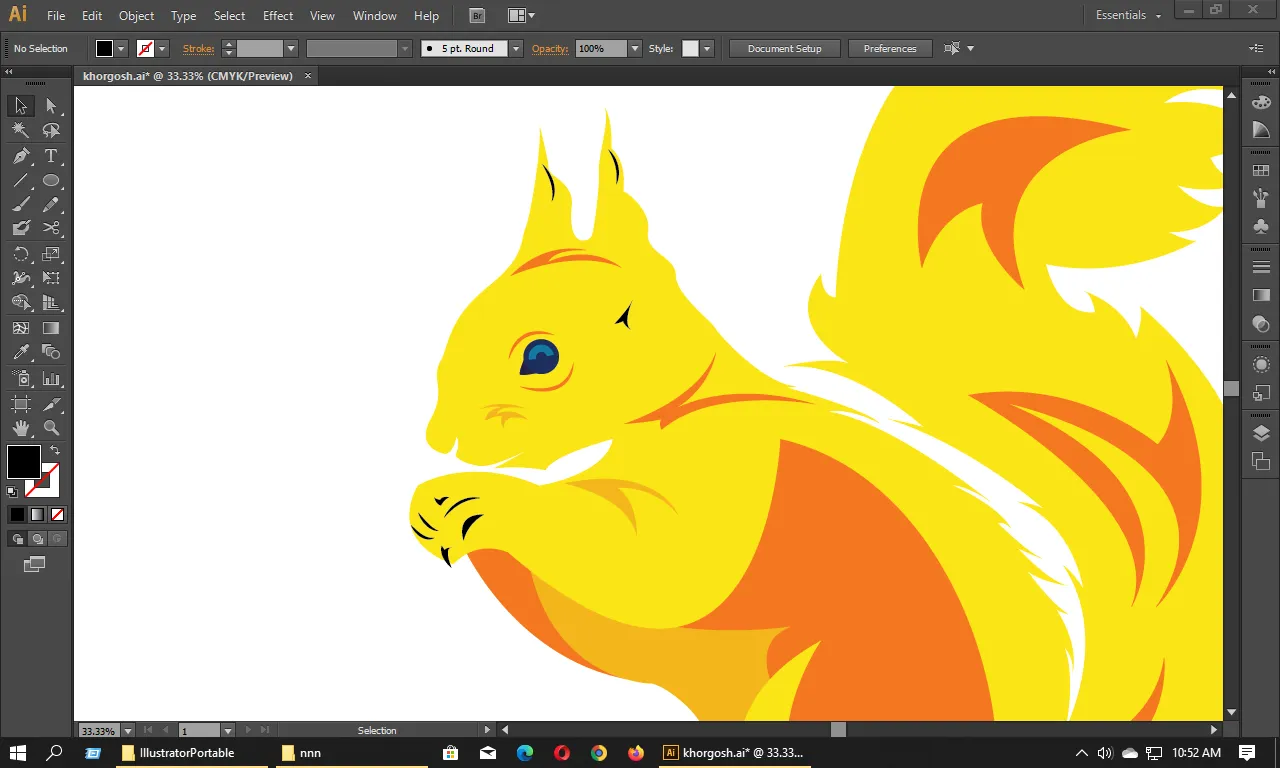Click the Document Setup button
This screenshot has width=1280, height=768.
coord(784,48)
